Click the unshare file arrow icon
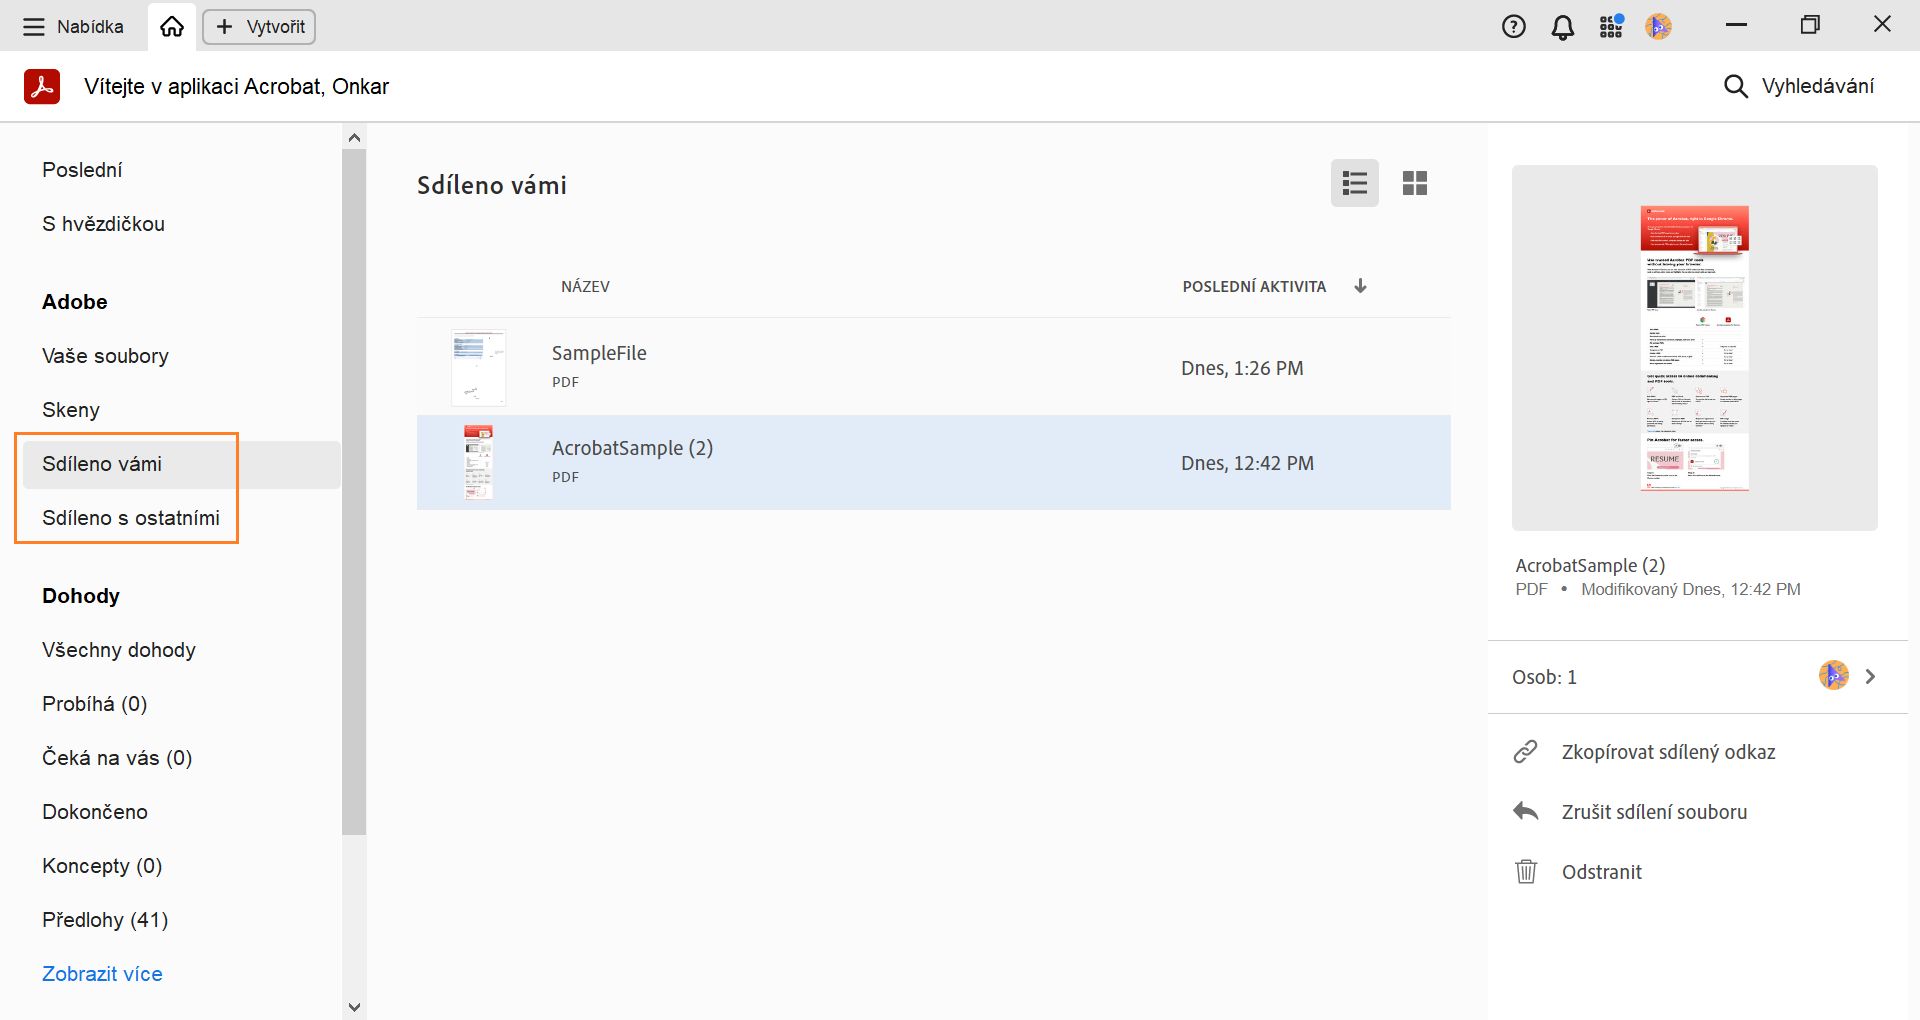1920x1020 pixels. pos(1525,811)
